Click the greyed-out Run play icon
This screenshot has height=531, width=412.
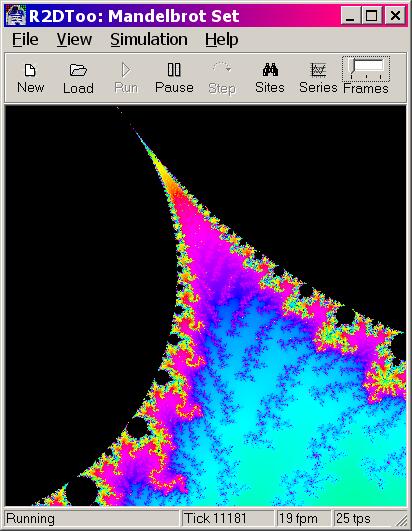(x=126, y=70)
